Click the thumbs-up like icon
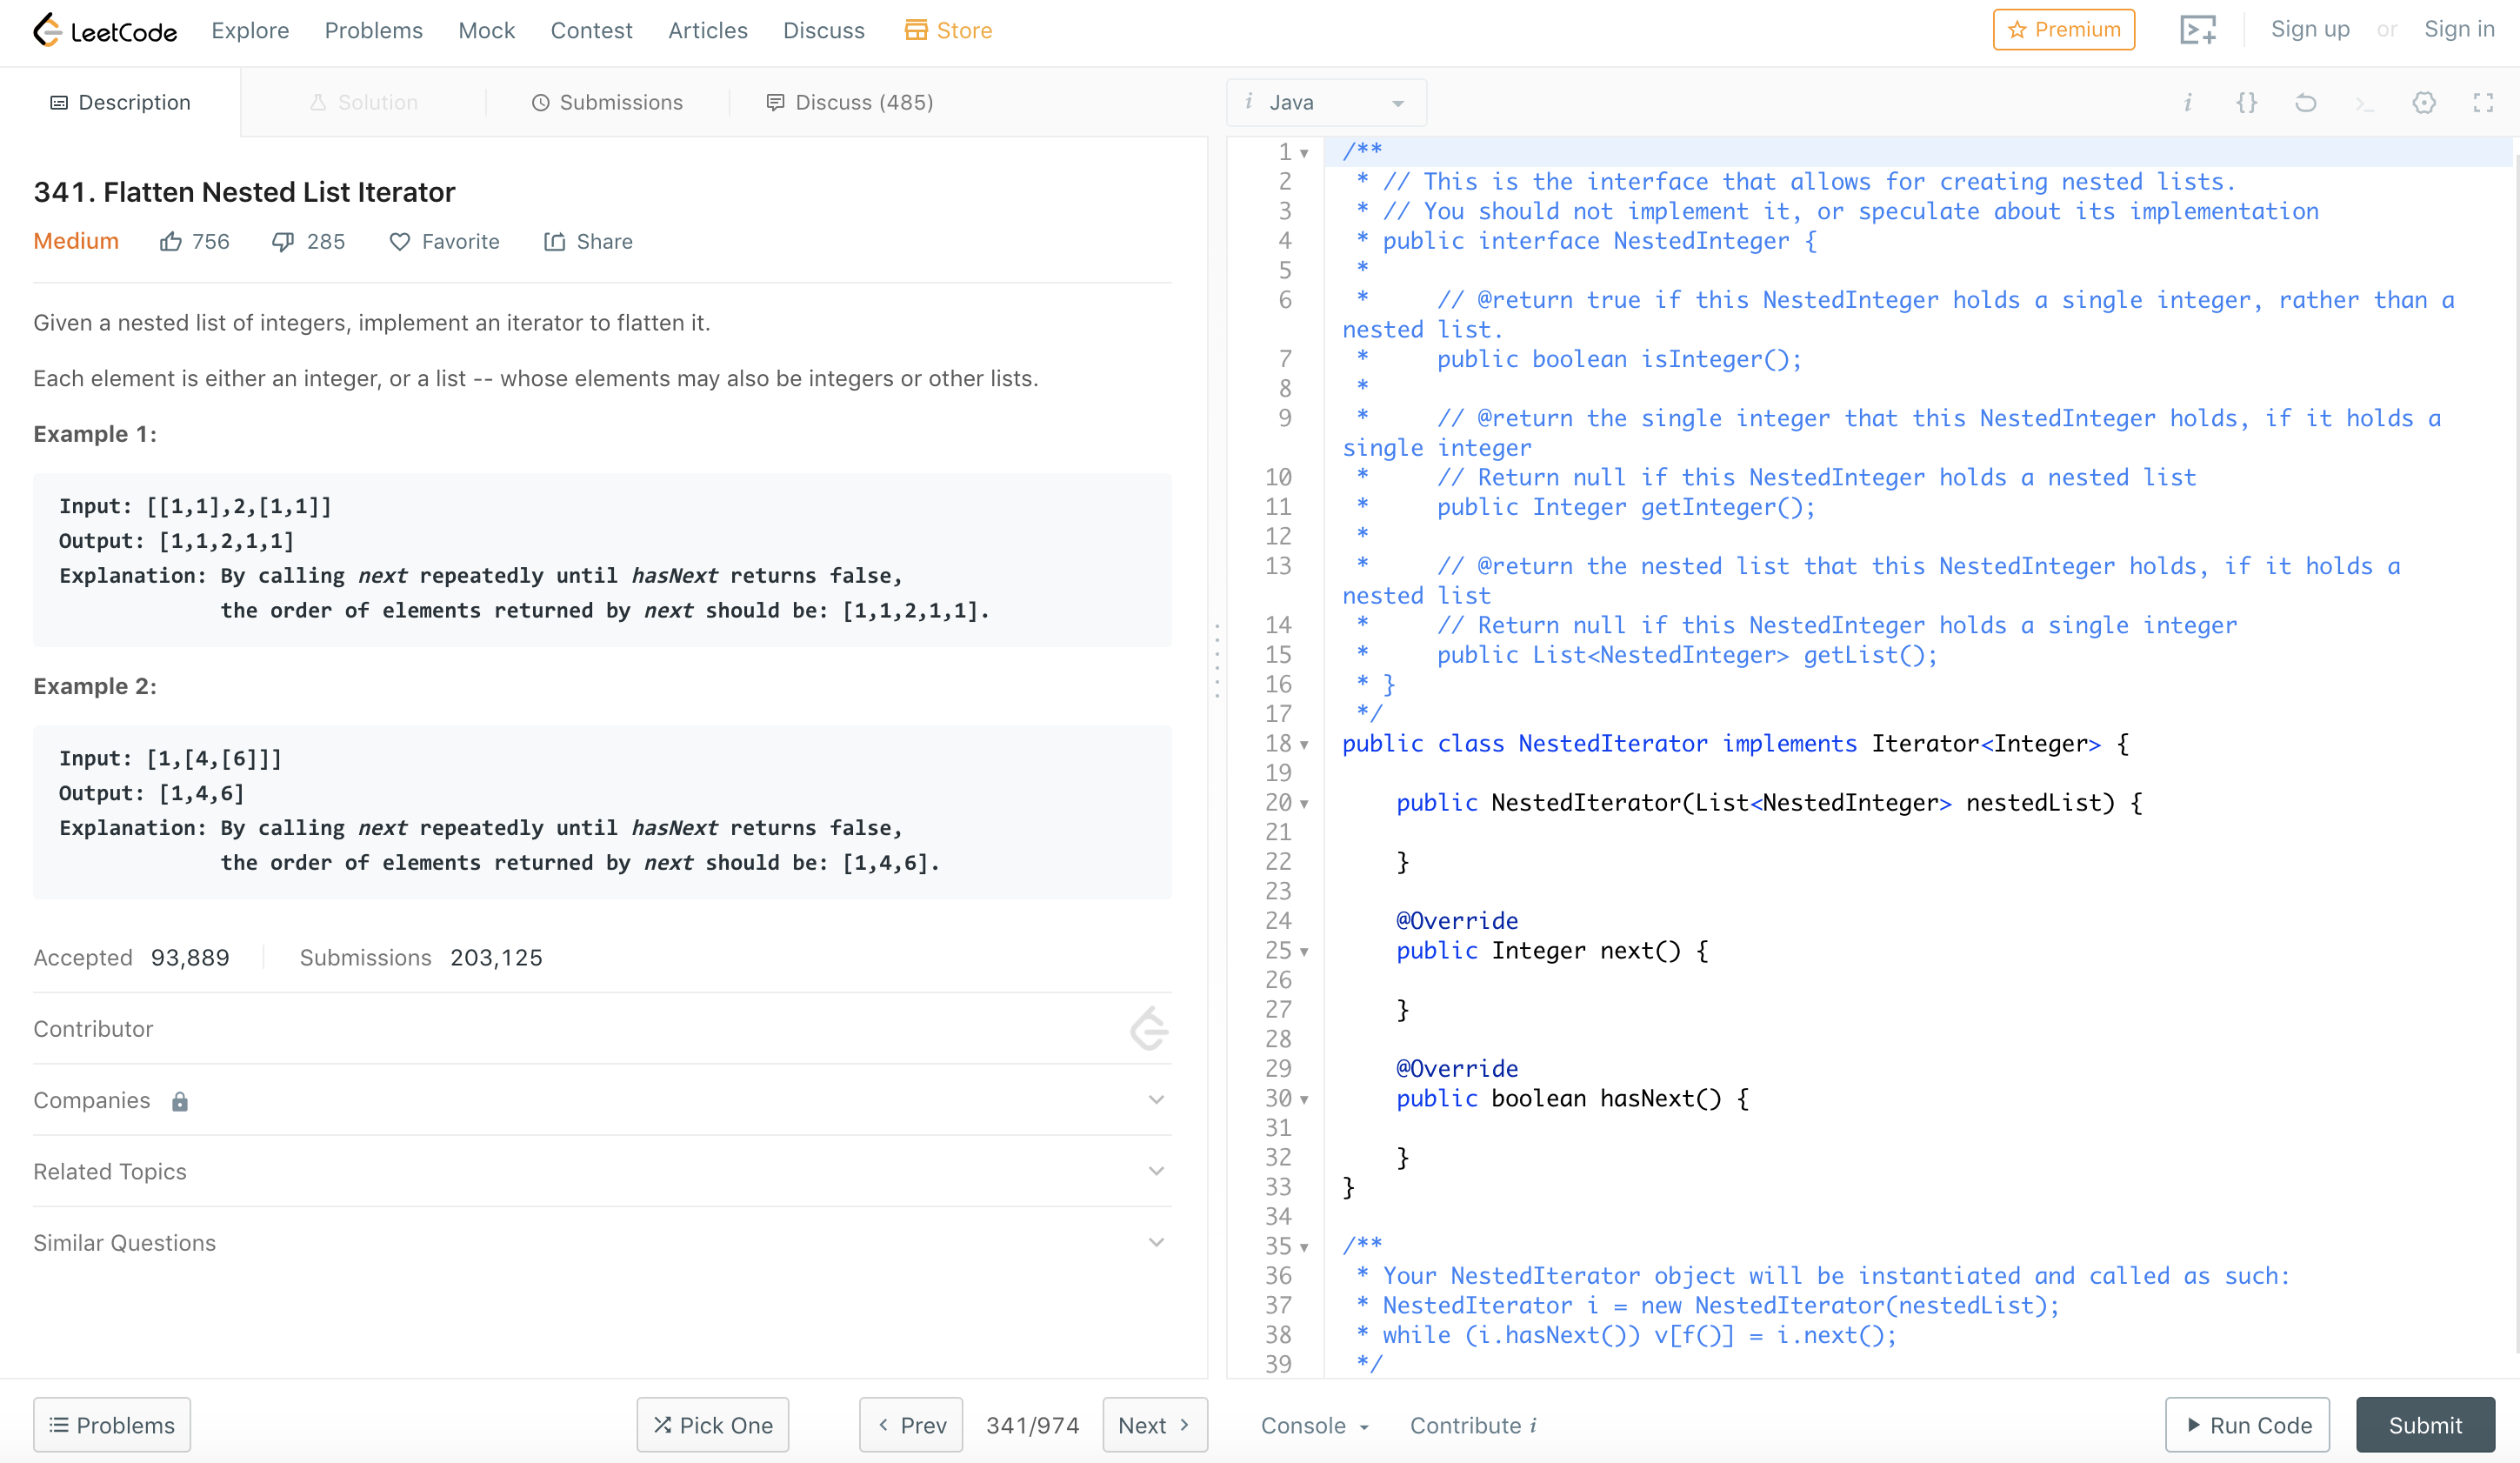 tap(171, 241)
